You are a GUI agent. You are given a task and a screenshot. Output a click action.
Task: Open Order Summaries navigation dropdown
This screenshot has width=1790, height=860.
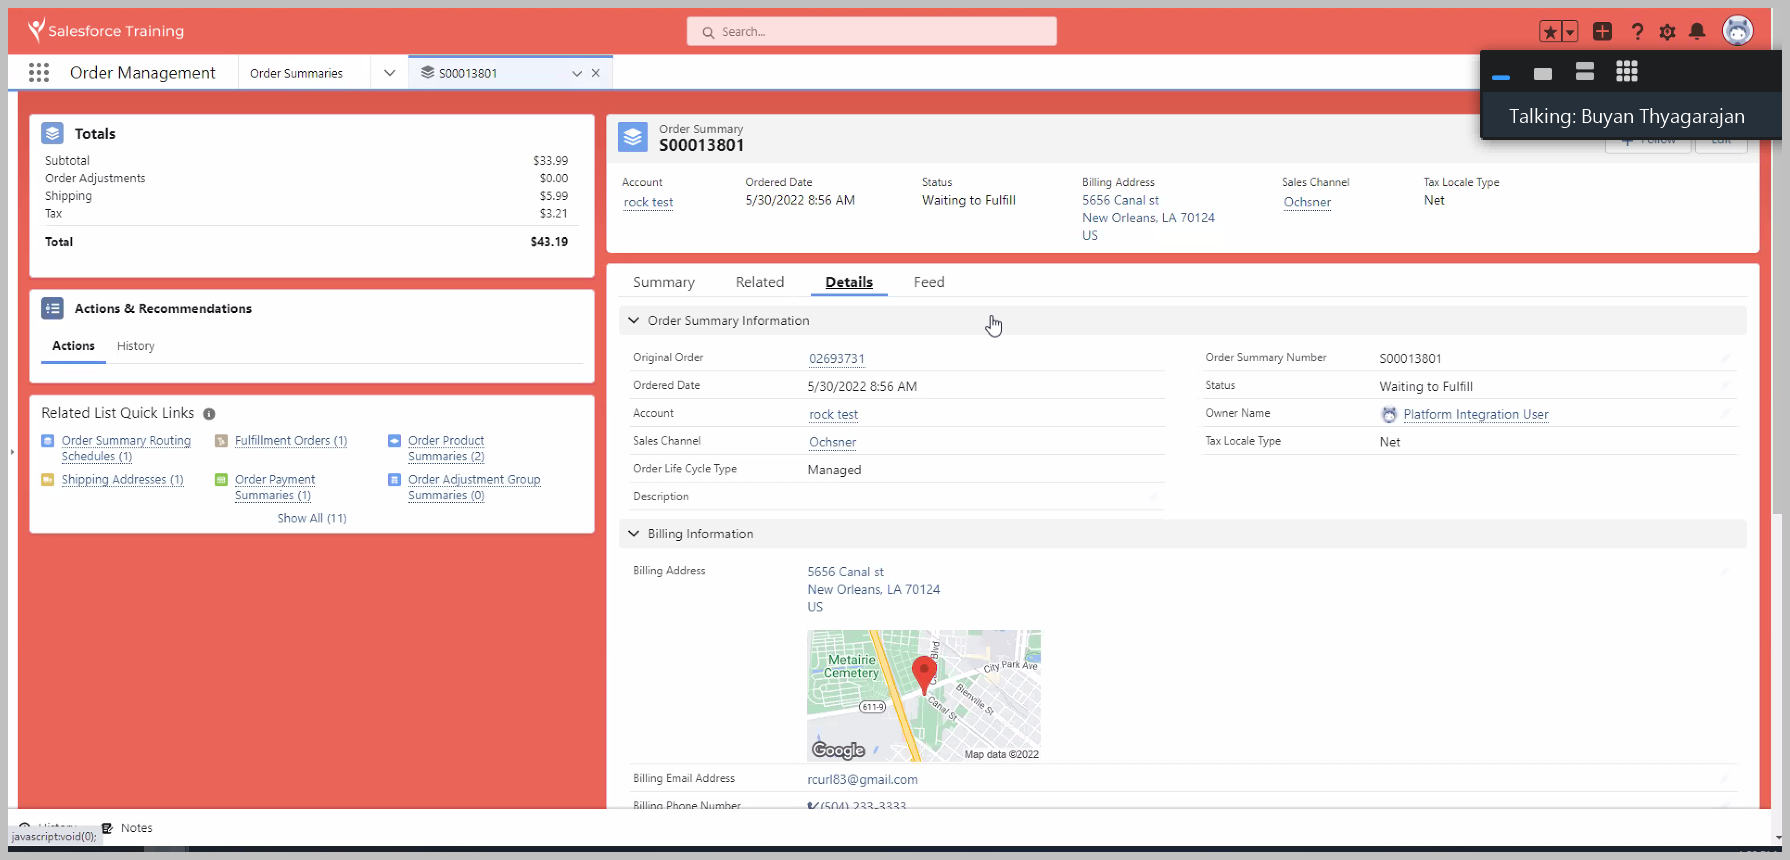pos(389,73)
